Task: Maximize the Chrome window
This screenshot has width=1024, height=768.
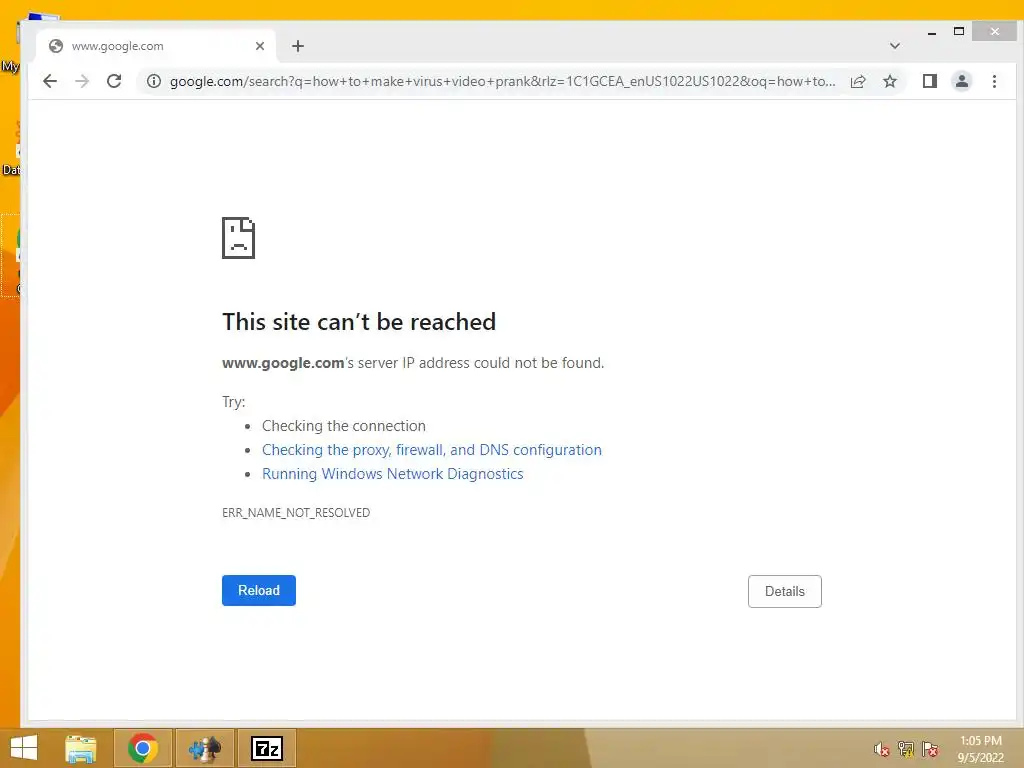Action: [x=959, y=31]
